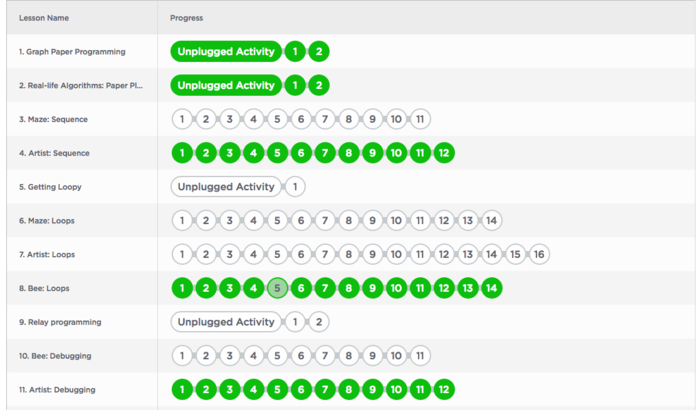The width and height of the screenshot is (700, 410).
Task: Open Unplugged Activity in Getting Loopy
Action: 226,187
